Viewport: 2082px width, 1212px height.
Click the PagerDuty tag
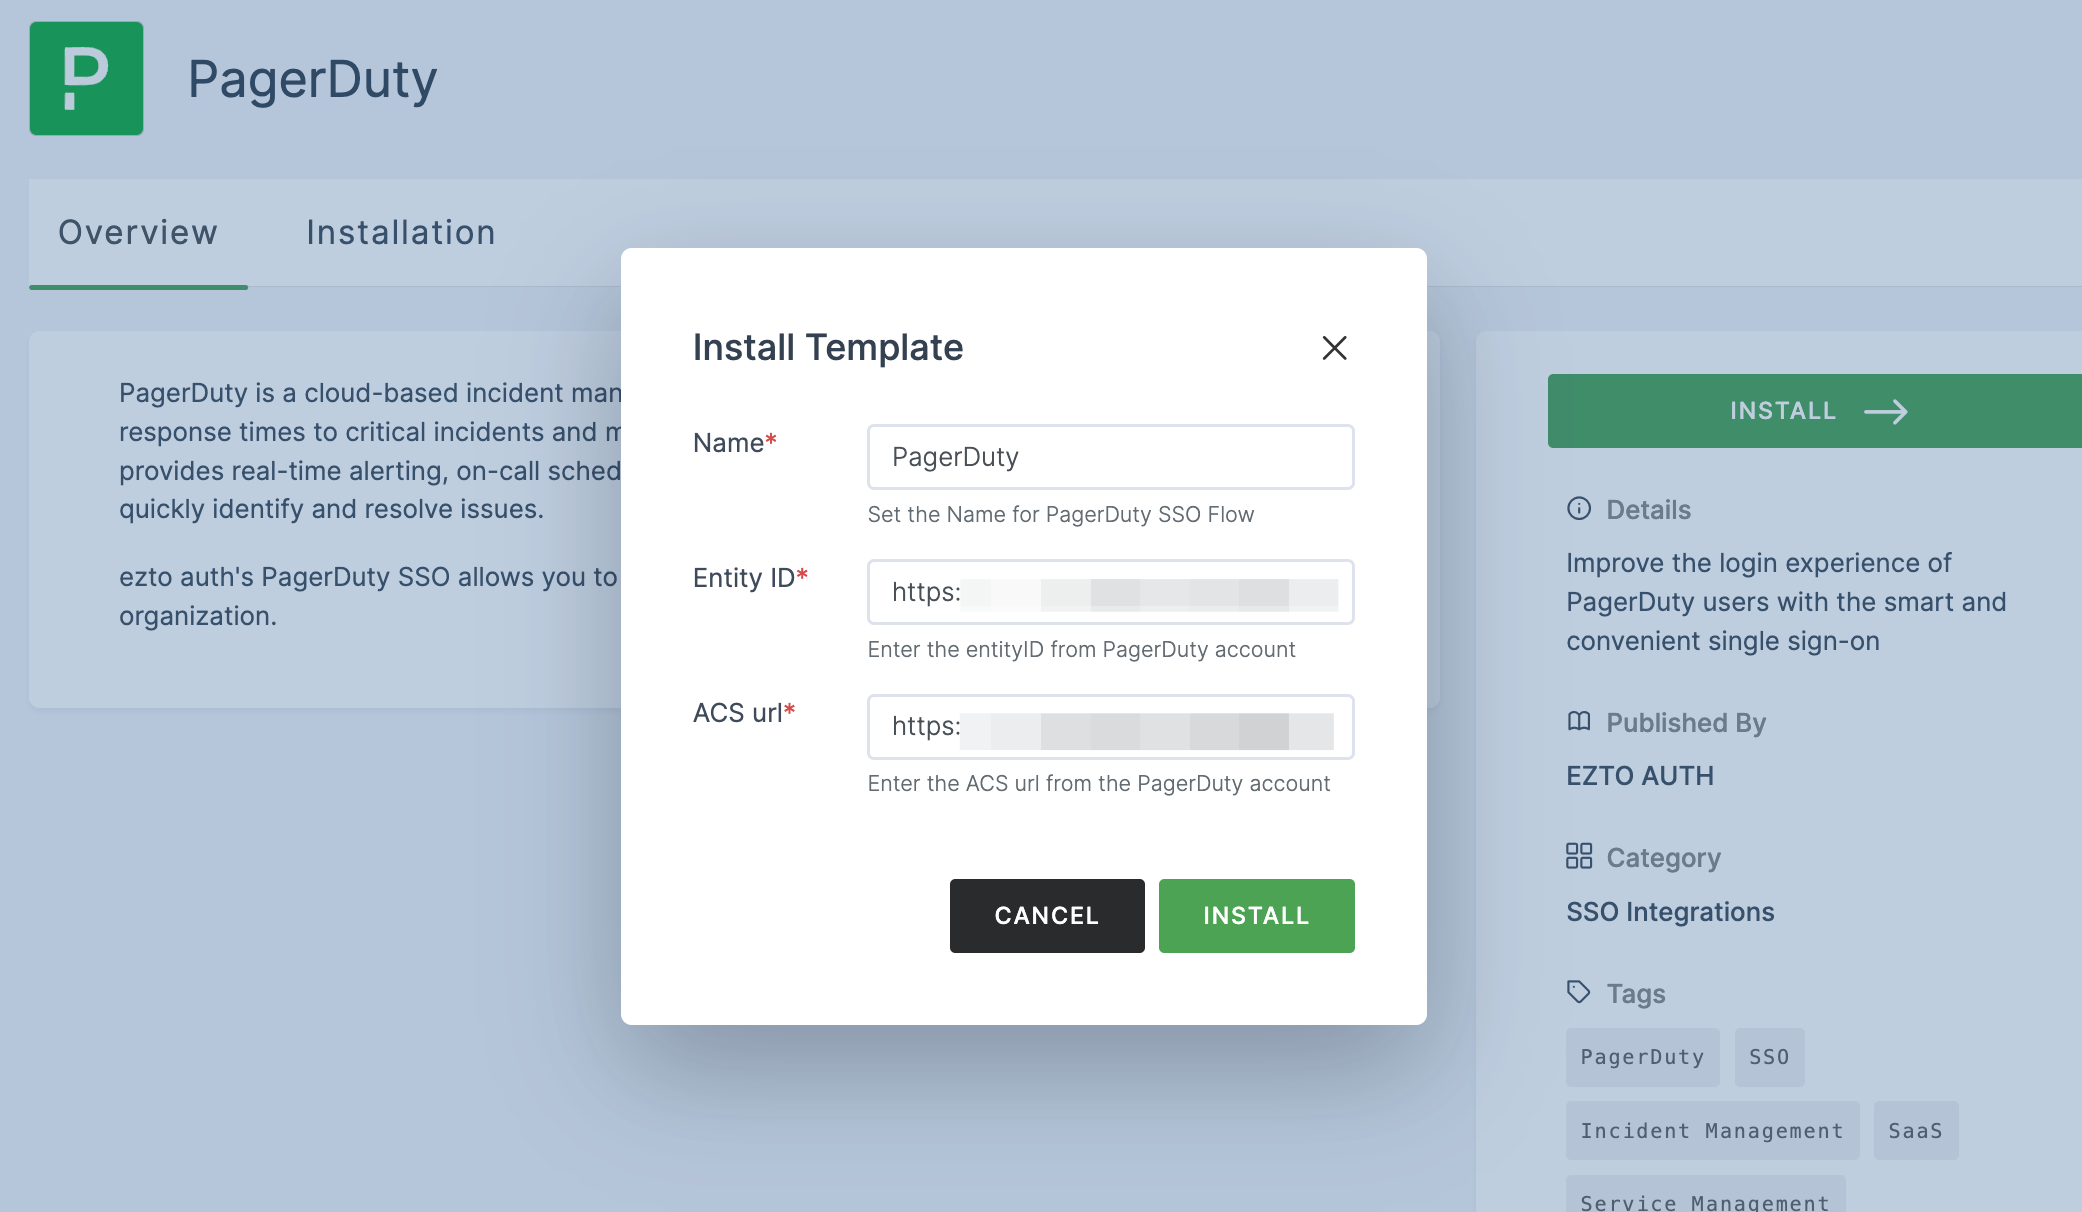tap(1642, 1056)
